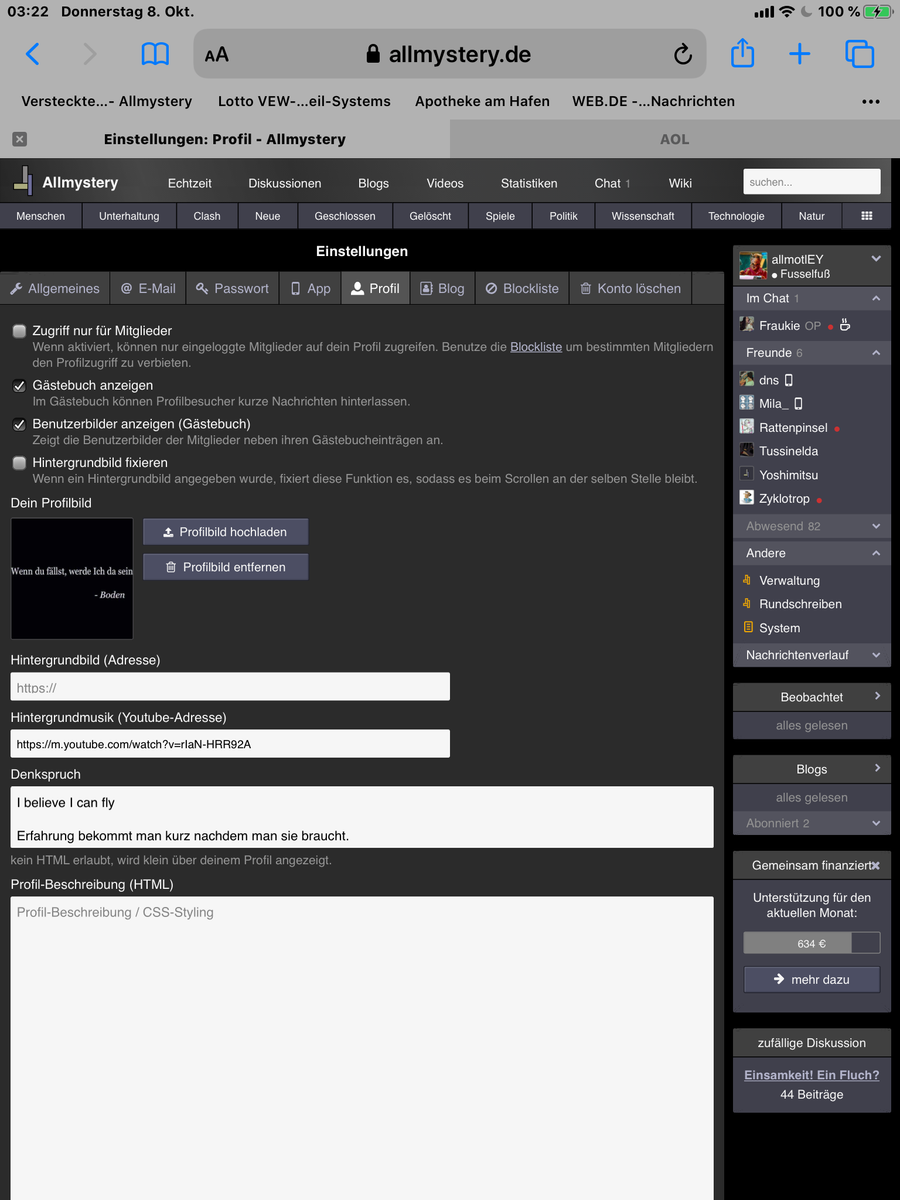Click the Hintergrundmusik Youtube address field
The height and width of the screenshot is (1200, 900).
click(230, 744)
